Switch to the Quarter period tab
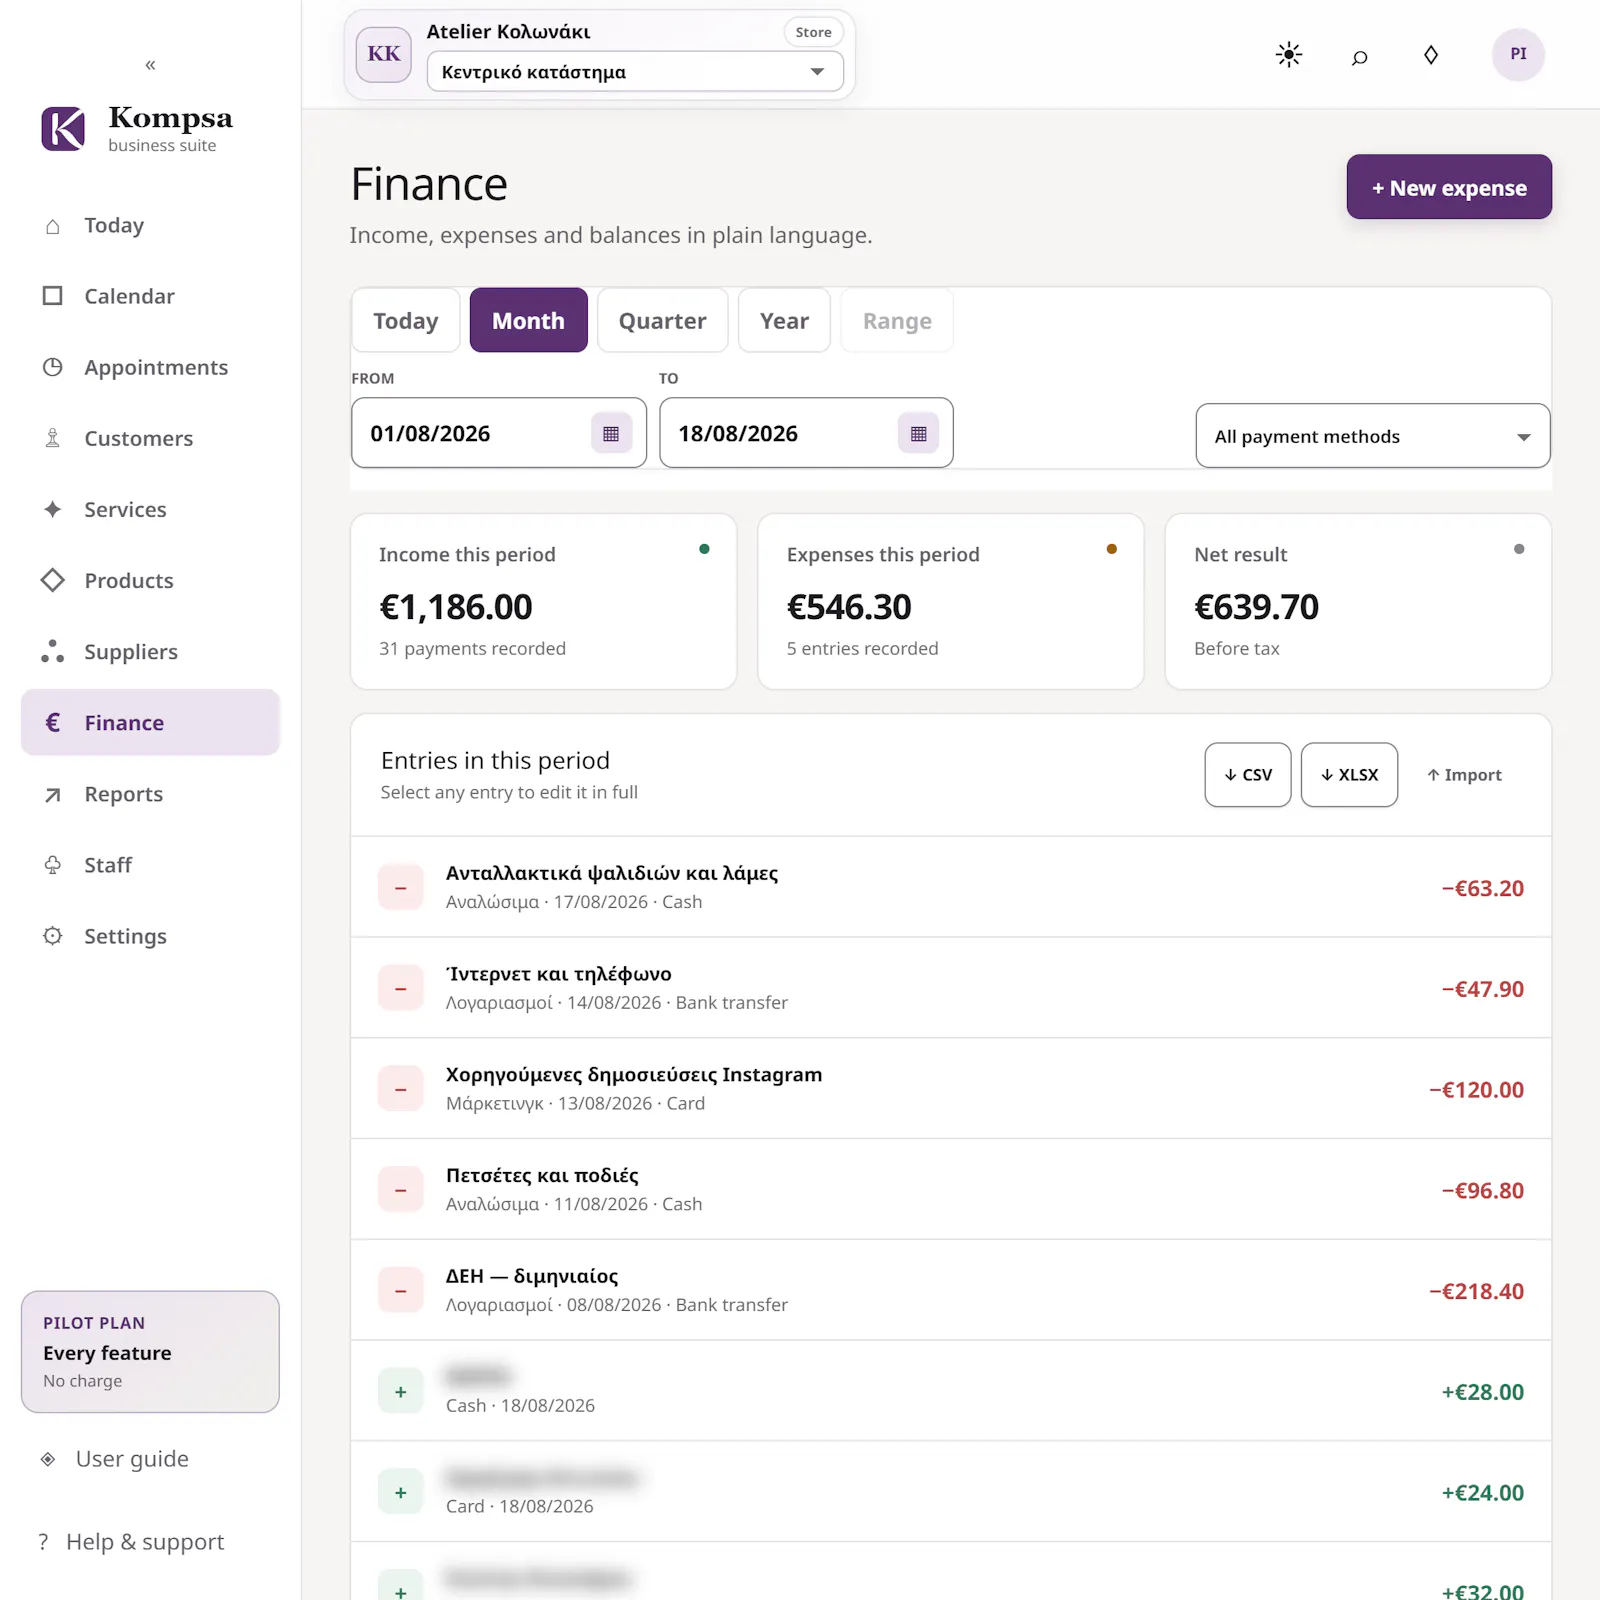This screenshot has width=1600, height=1600. [662, 320]
